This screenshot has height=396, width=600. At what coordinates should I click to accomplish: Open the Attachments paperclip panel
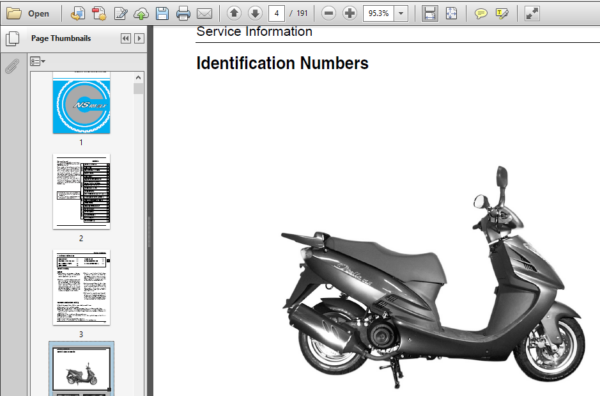pyautogui.click(x=12, y=66)
